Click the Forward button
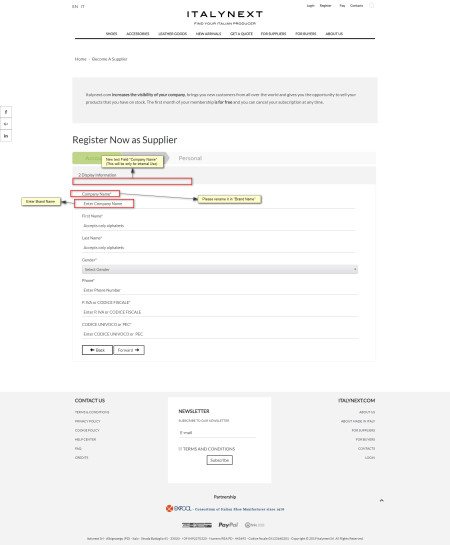 click(129, 350)
